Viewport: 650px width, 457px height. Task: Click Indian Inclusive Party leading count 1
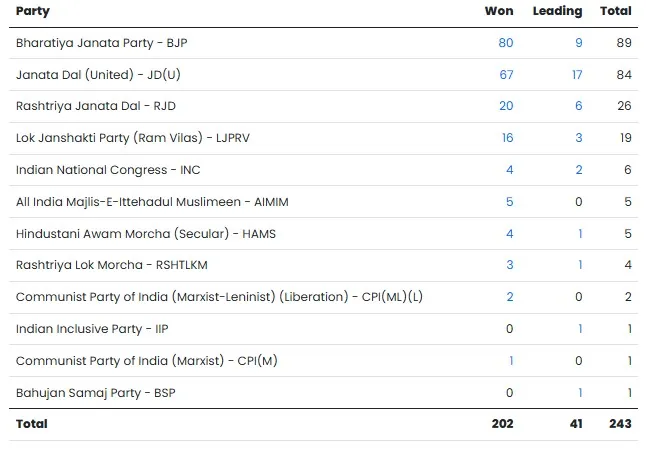pos(579,329)
